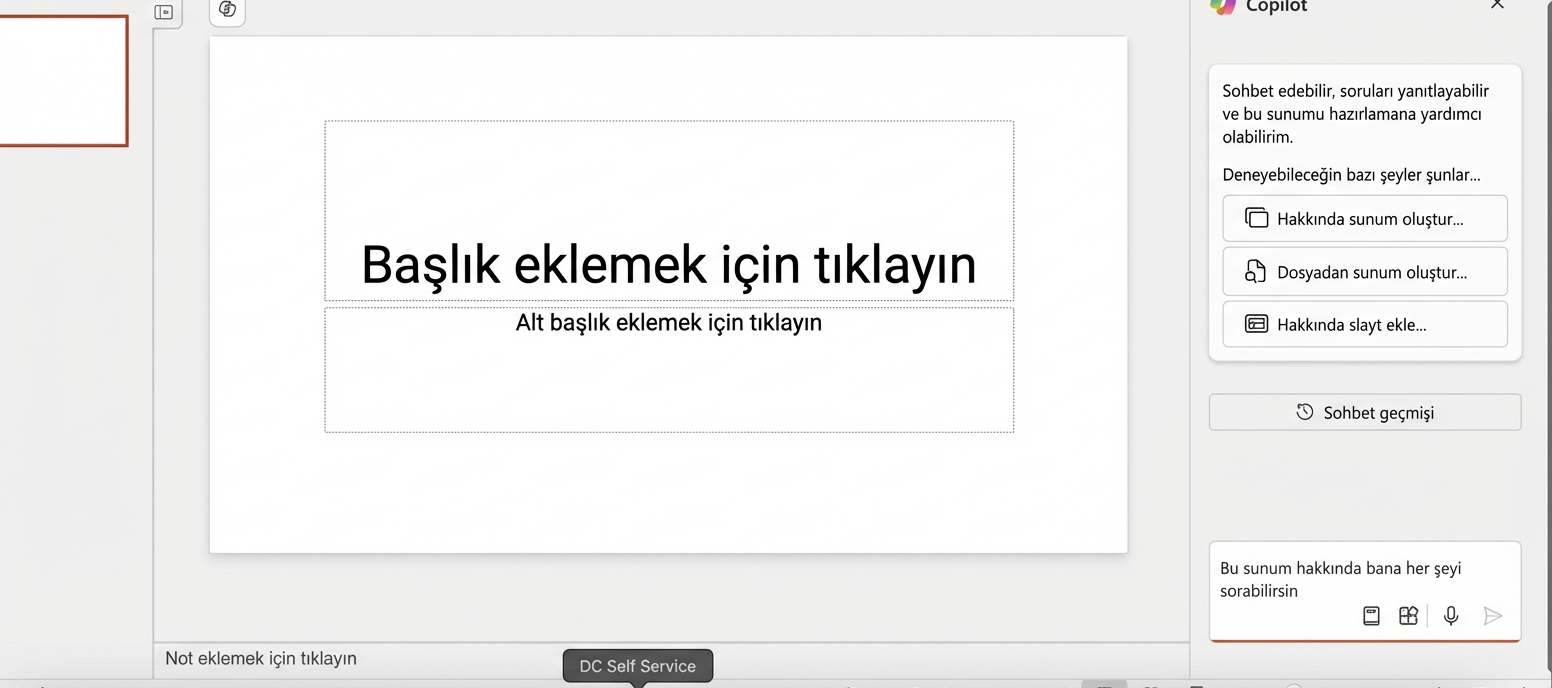Open Sohbet geçmişi chat history
Viewport: 1552px width, 688px height.
point(1364,412)
